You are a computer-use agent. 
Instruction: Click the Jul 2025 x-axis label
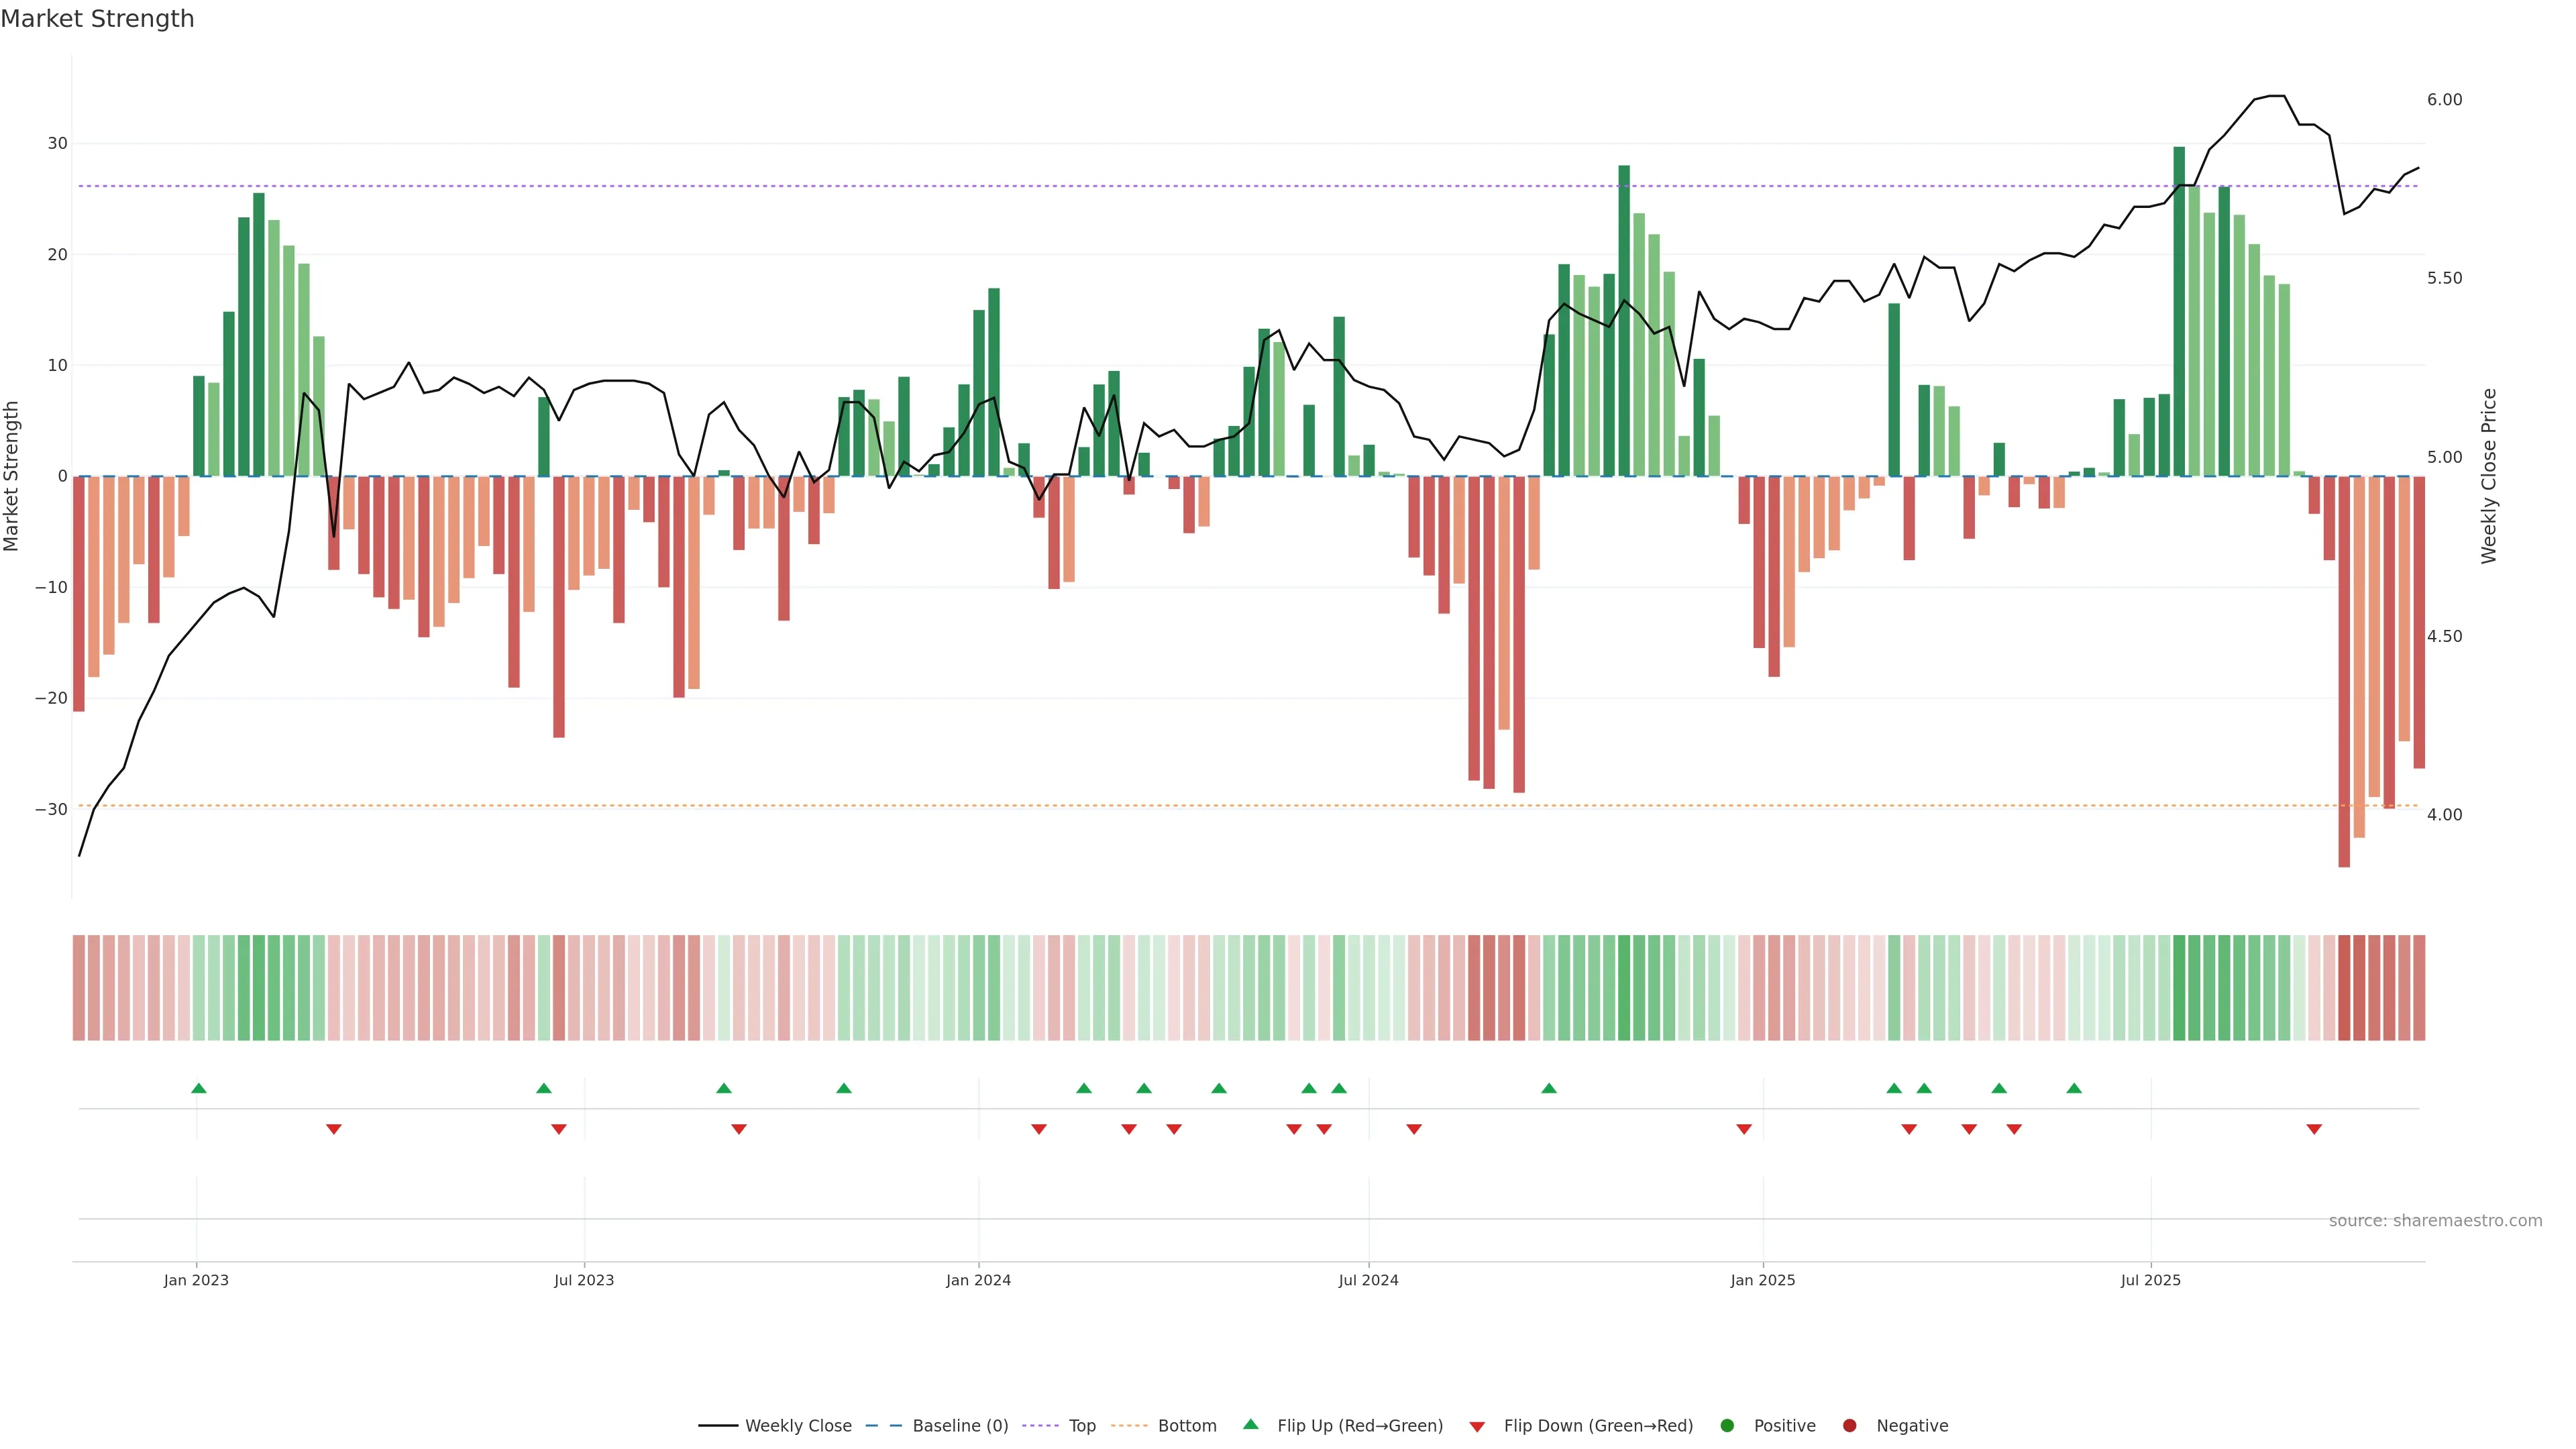tap(2150, 1280)
